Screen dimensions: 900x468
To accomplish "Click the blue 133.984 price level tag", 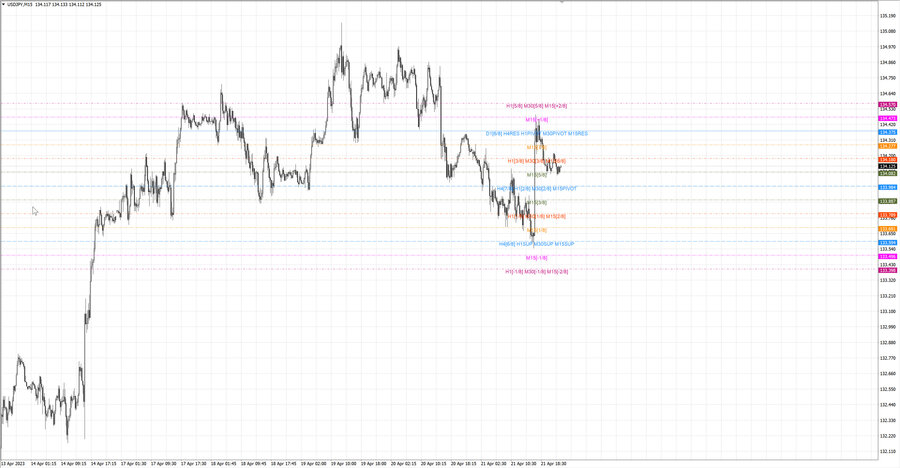I will click(x=888, y=187).
